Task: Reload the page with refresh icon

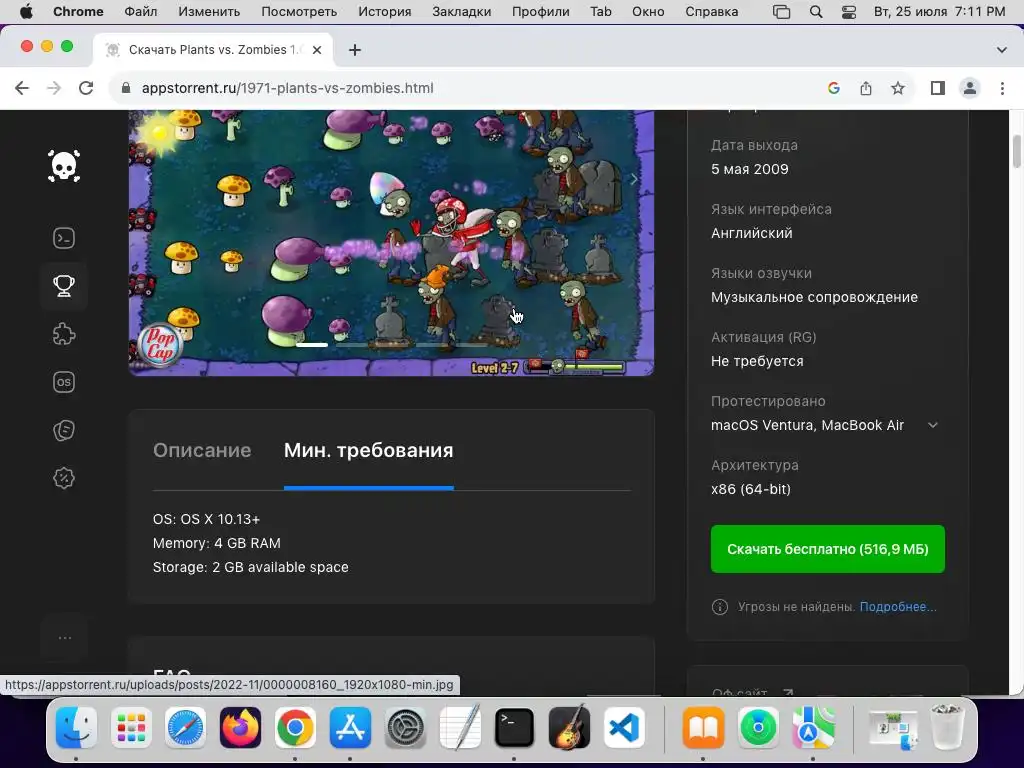Action: pyautogui.click(x=86, y=88)
